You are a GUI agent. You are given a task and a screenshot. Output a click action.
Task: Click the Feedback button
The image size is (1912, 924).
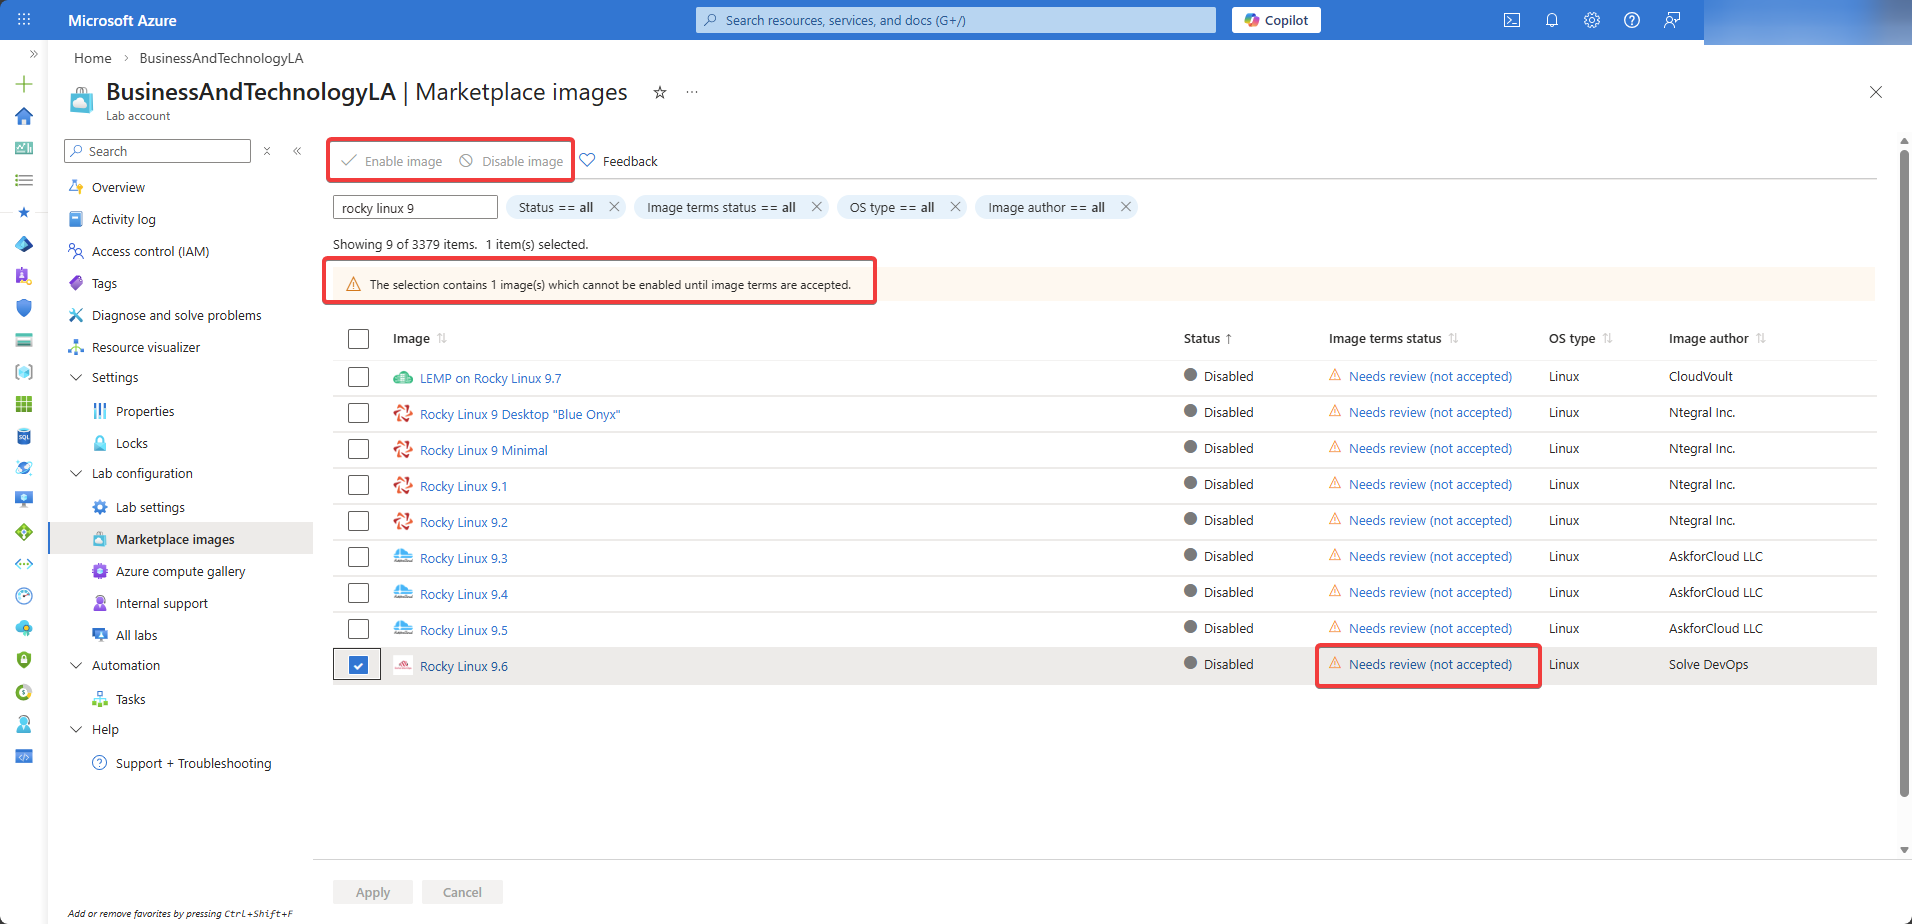[x=619, y=161]
